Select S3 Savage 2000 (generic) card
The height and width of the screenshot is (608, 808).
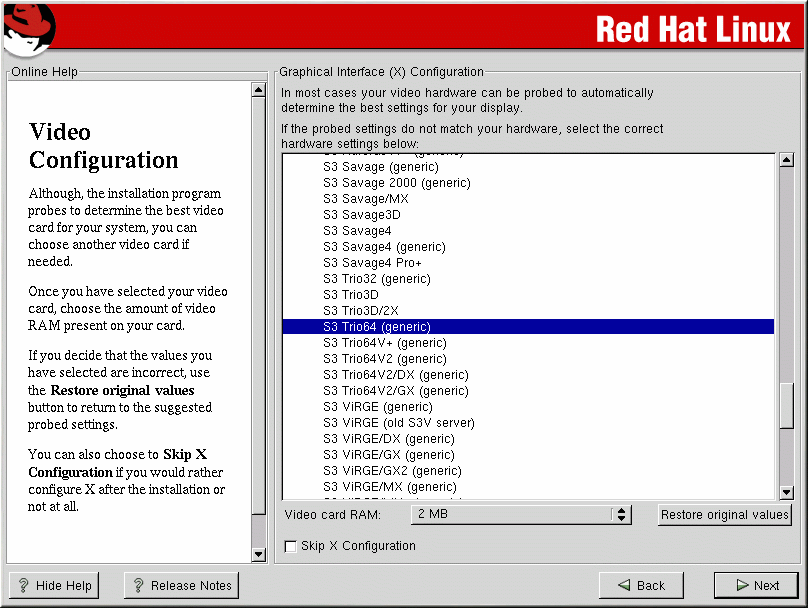(396, 183)
